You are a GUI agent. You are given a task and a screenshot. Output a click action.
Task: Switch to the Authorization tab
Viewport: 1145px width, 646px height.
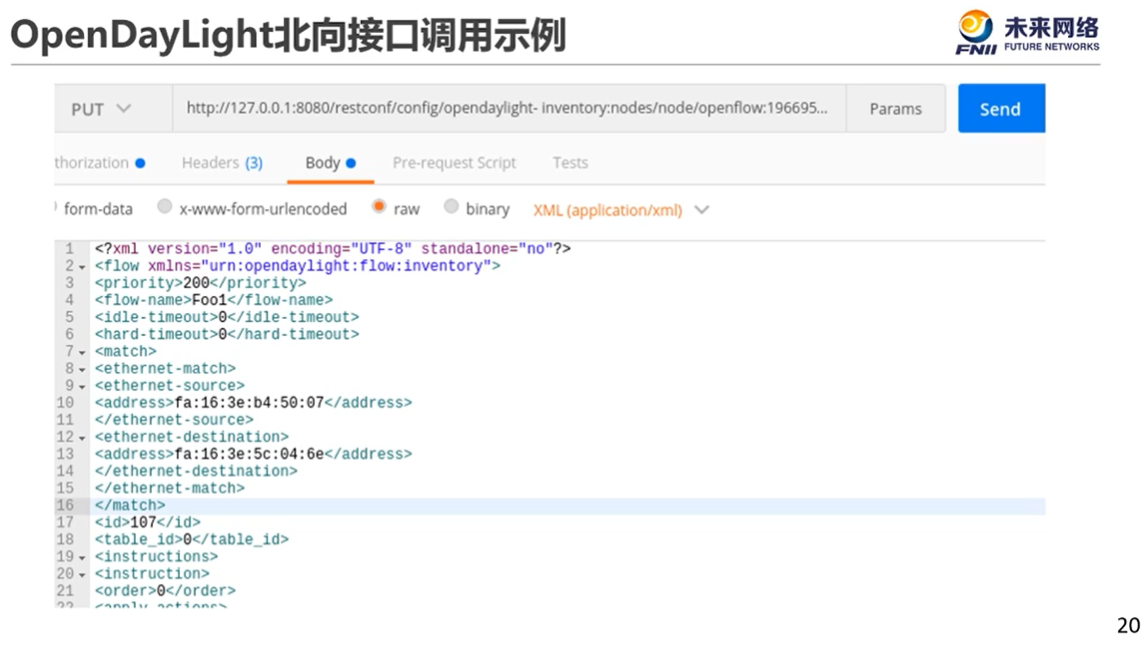[x=100, y=163]
